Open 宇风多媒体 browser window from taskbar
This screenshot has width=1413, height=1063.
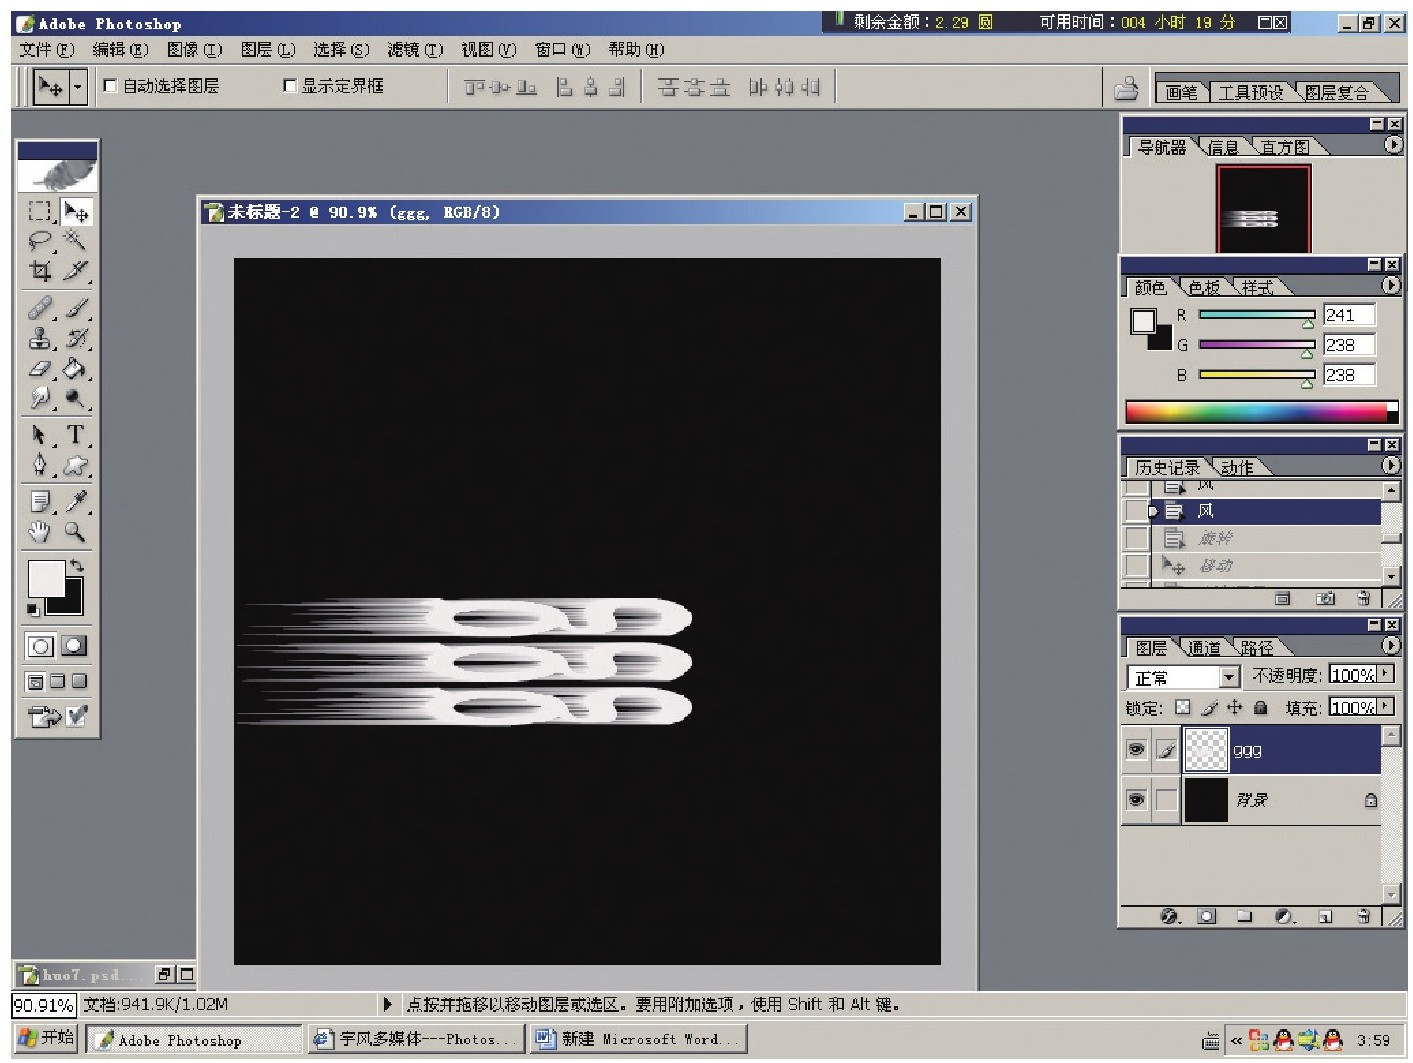416,1040
